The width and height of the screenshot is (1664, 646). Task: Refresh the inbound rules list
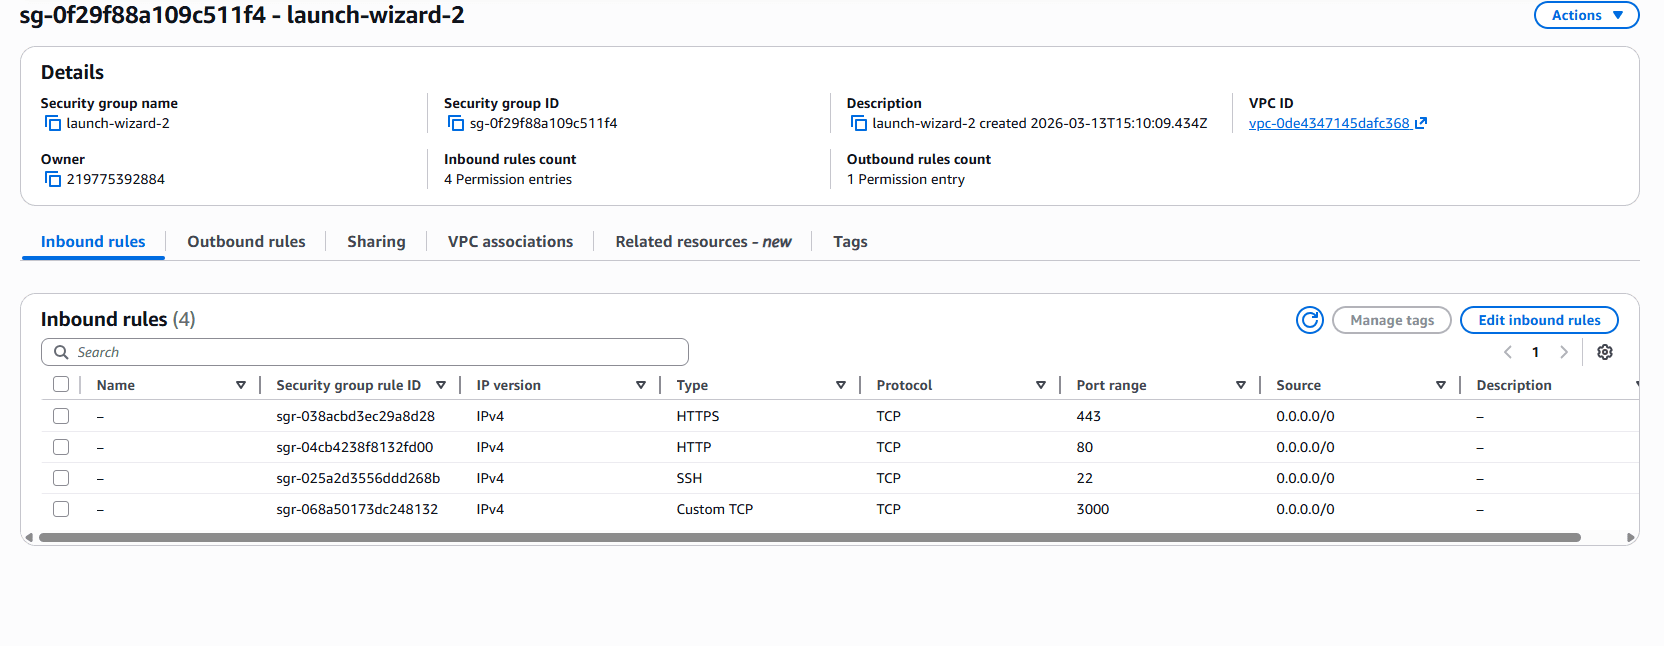click(1310, 320)
